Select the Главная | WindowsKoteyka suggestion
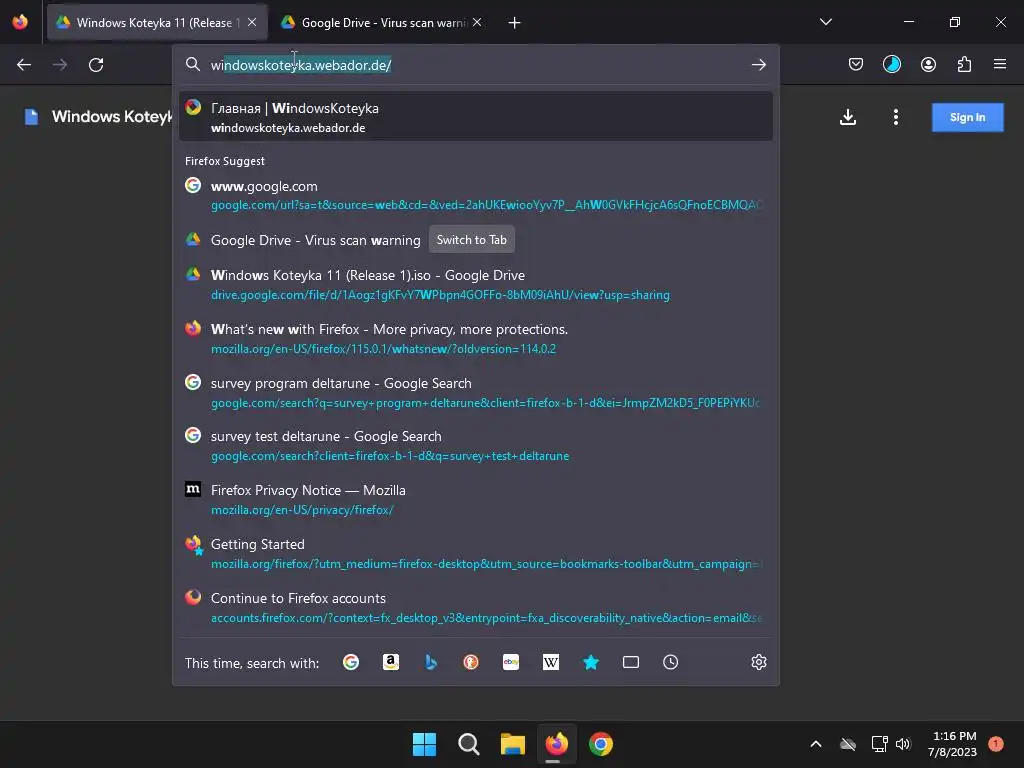 pyautogui.click(x=475, y=118)
